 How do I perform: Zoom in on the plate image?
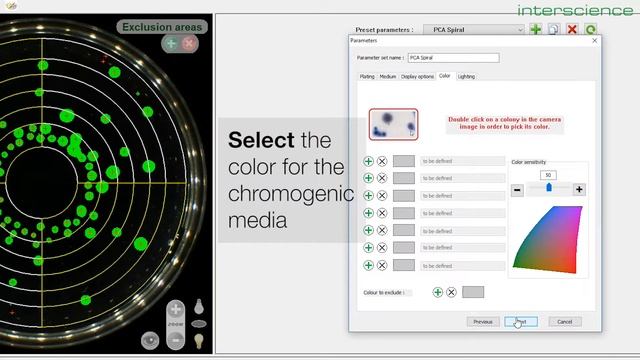[x=176, y=309]
